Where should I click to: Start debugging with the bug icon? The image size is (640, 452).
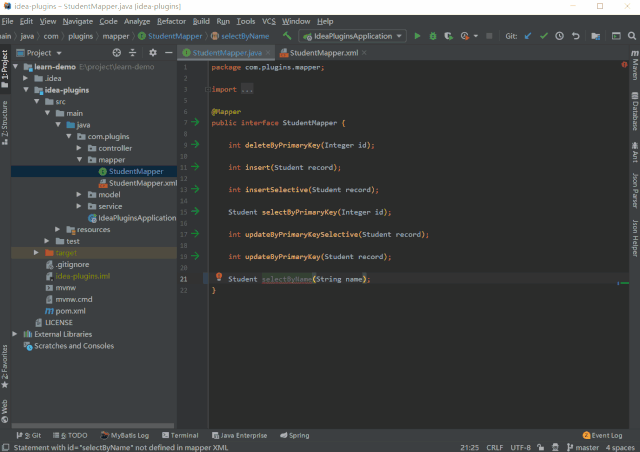coord(433,36)
